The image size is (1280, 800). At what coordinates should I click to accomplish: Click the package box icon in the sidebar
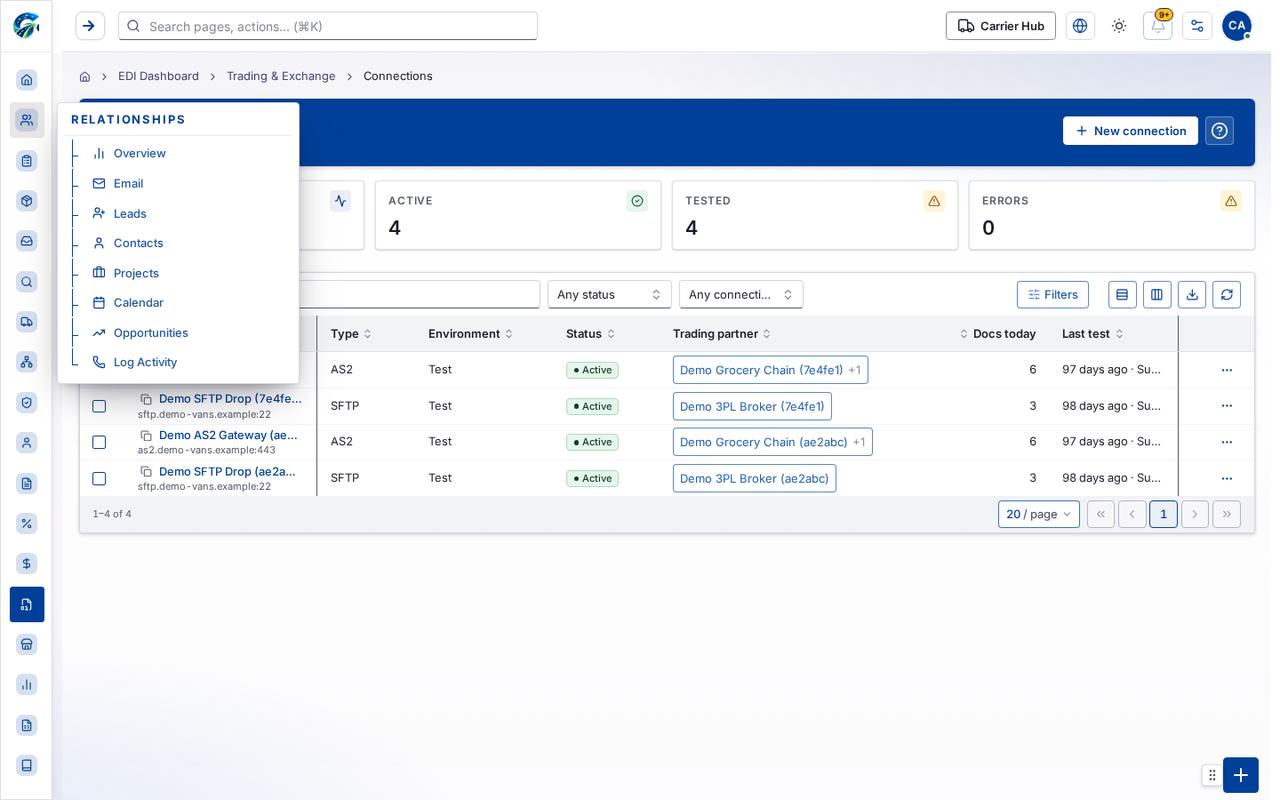27,201
